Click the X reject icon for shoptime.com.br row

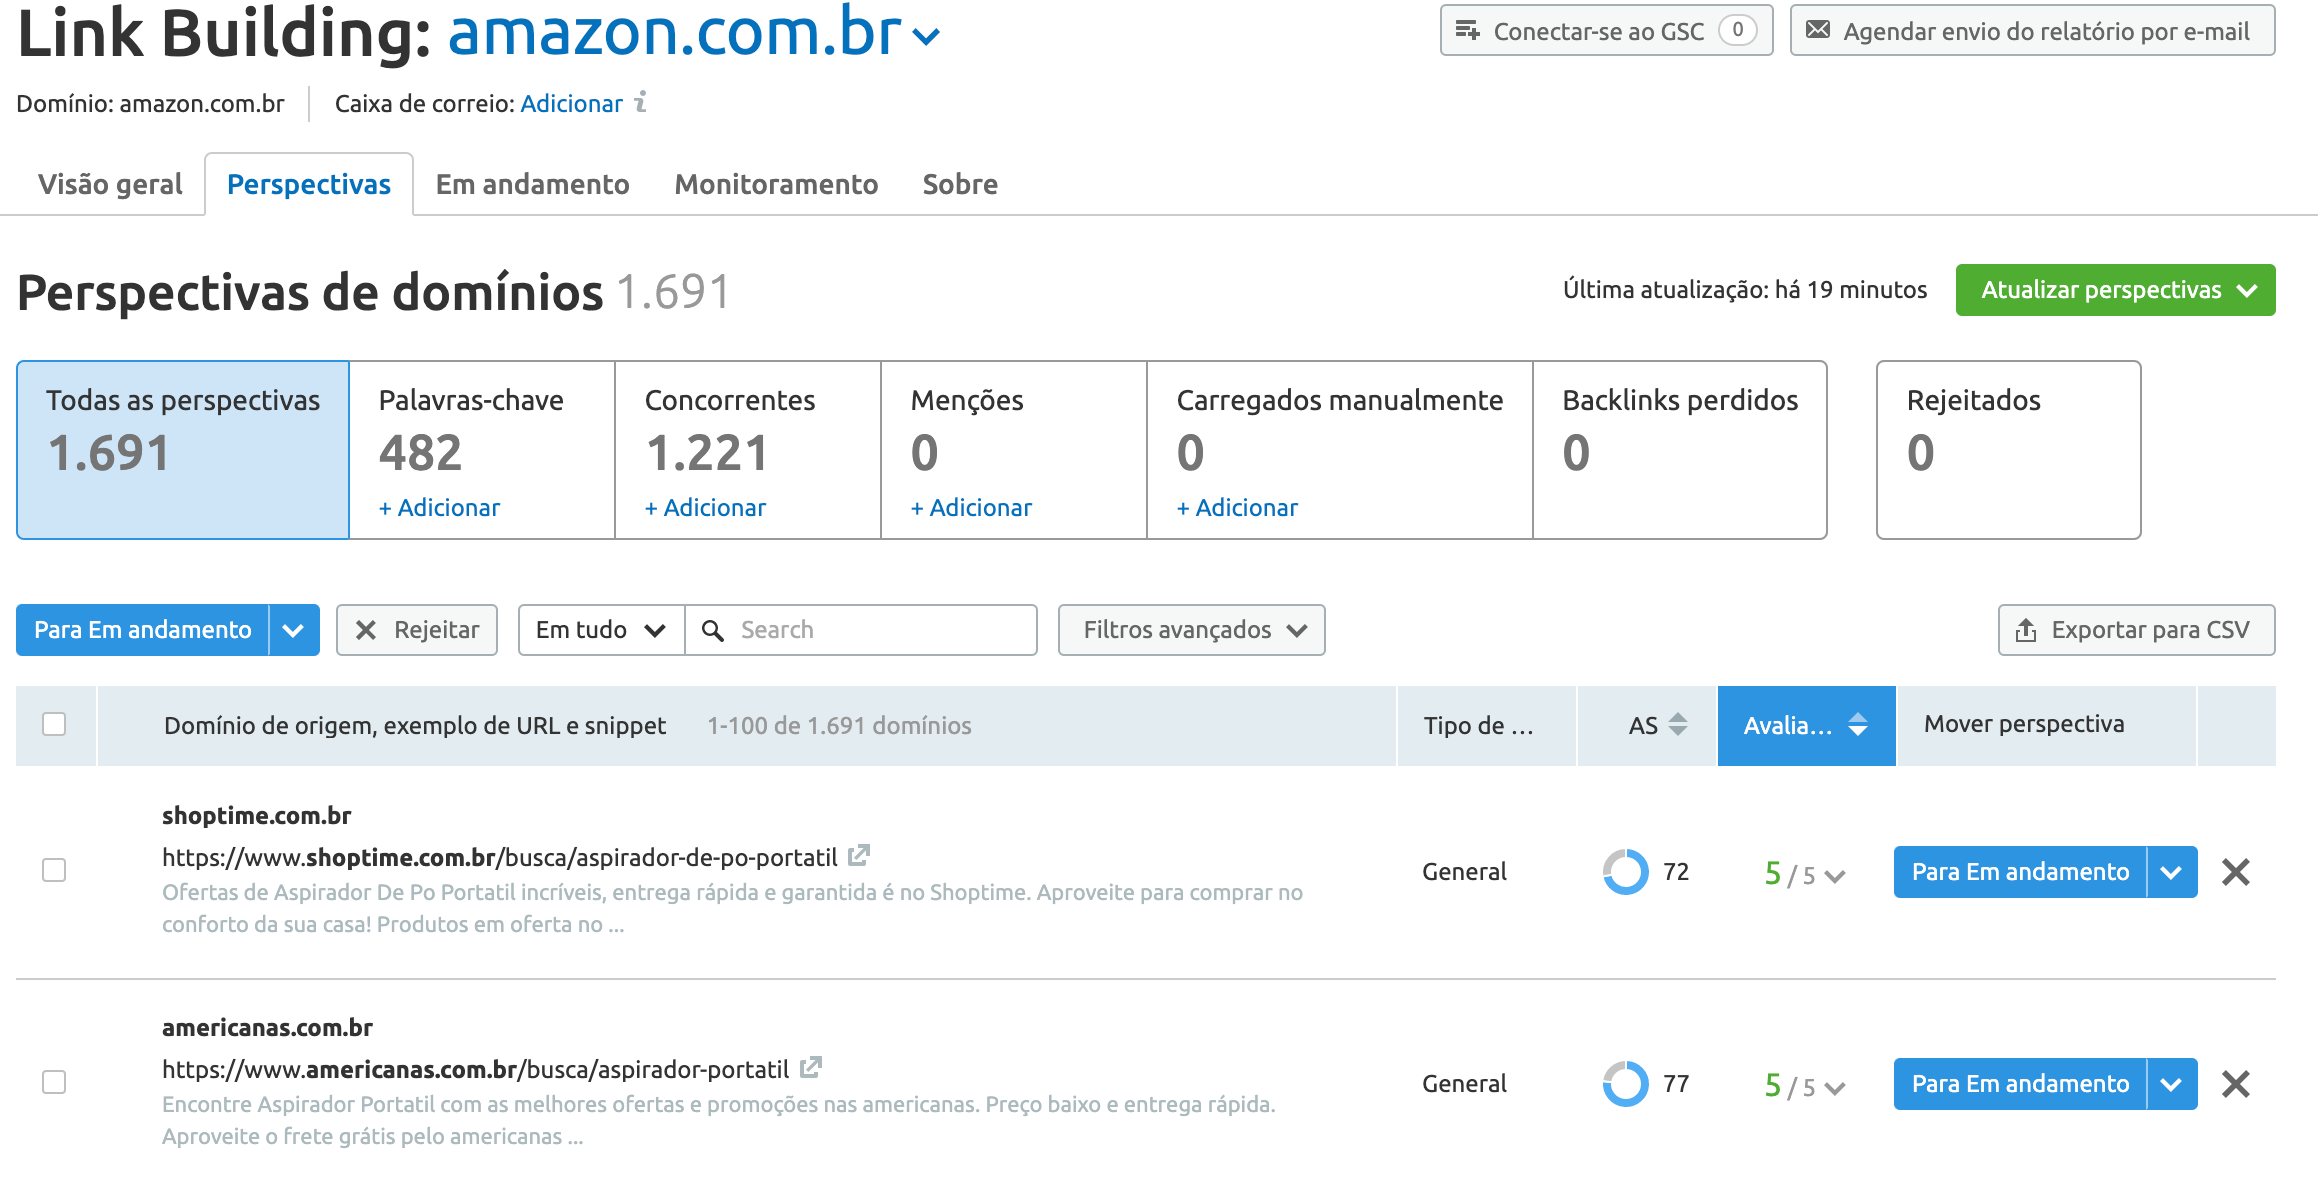2236,872
